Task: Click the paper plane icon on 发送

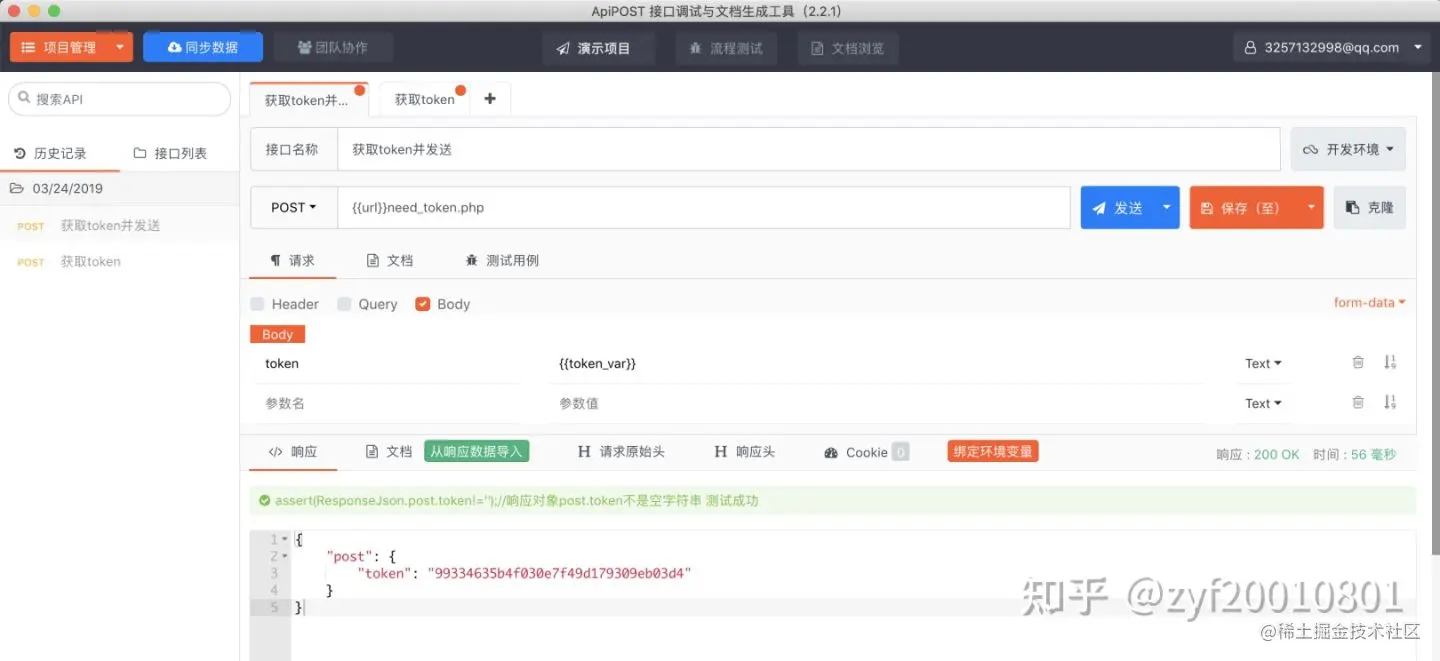Action: pos(1099,208)
